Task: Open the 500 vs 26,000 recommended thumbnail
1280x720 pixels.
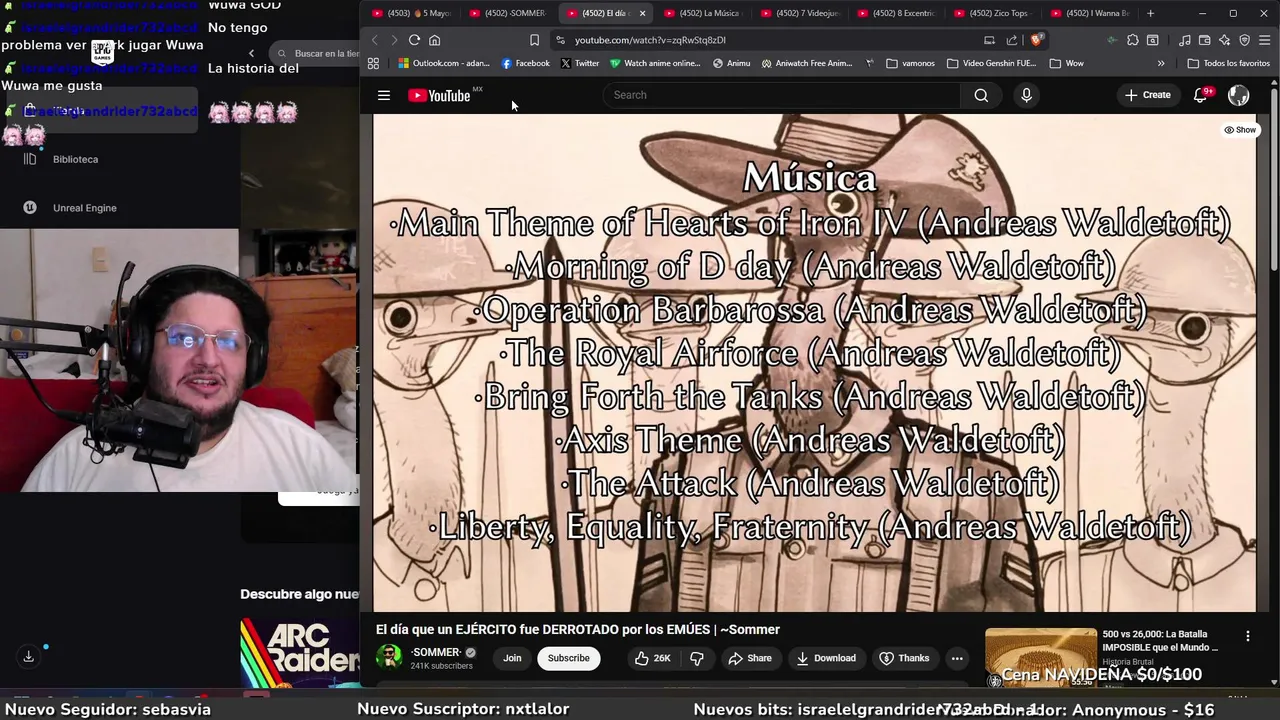Action: tap(1041, 657)
